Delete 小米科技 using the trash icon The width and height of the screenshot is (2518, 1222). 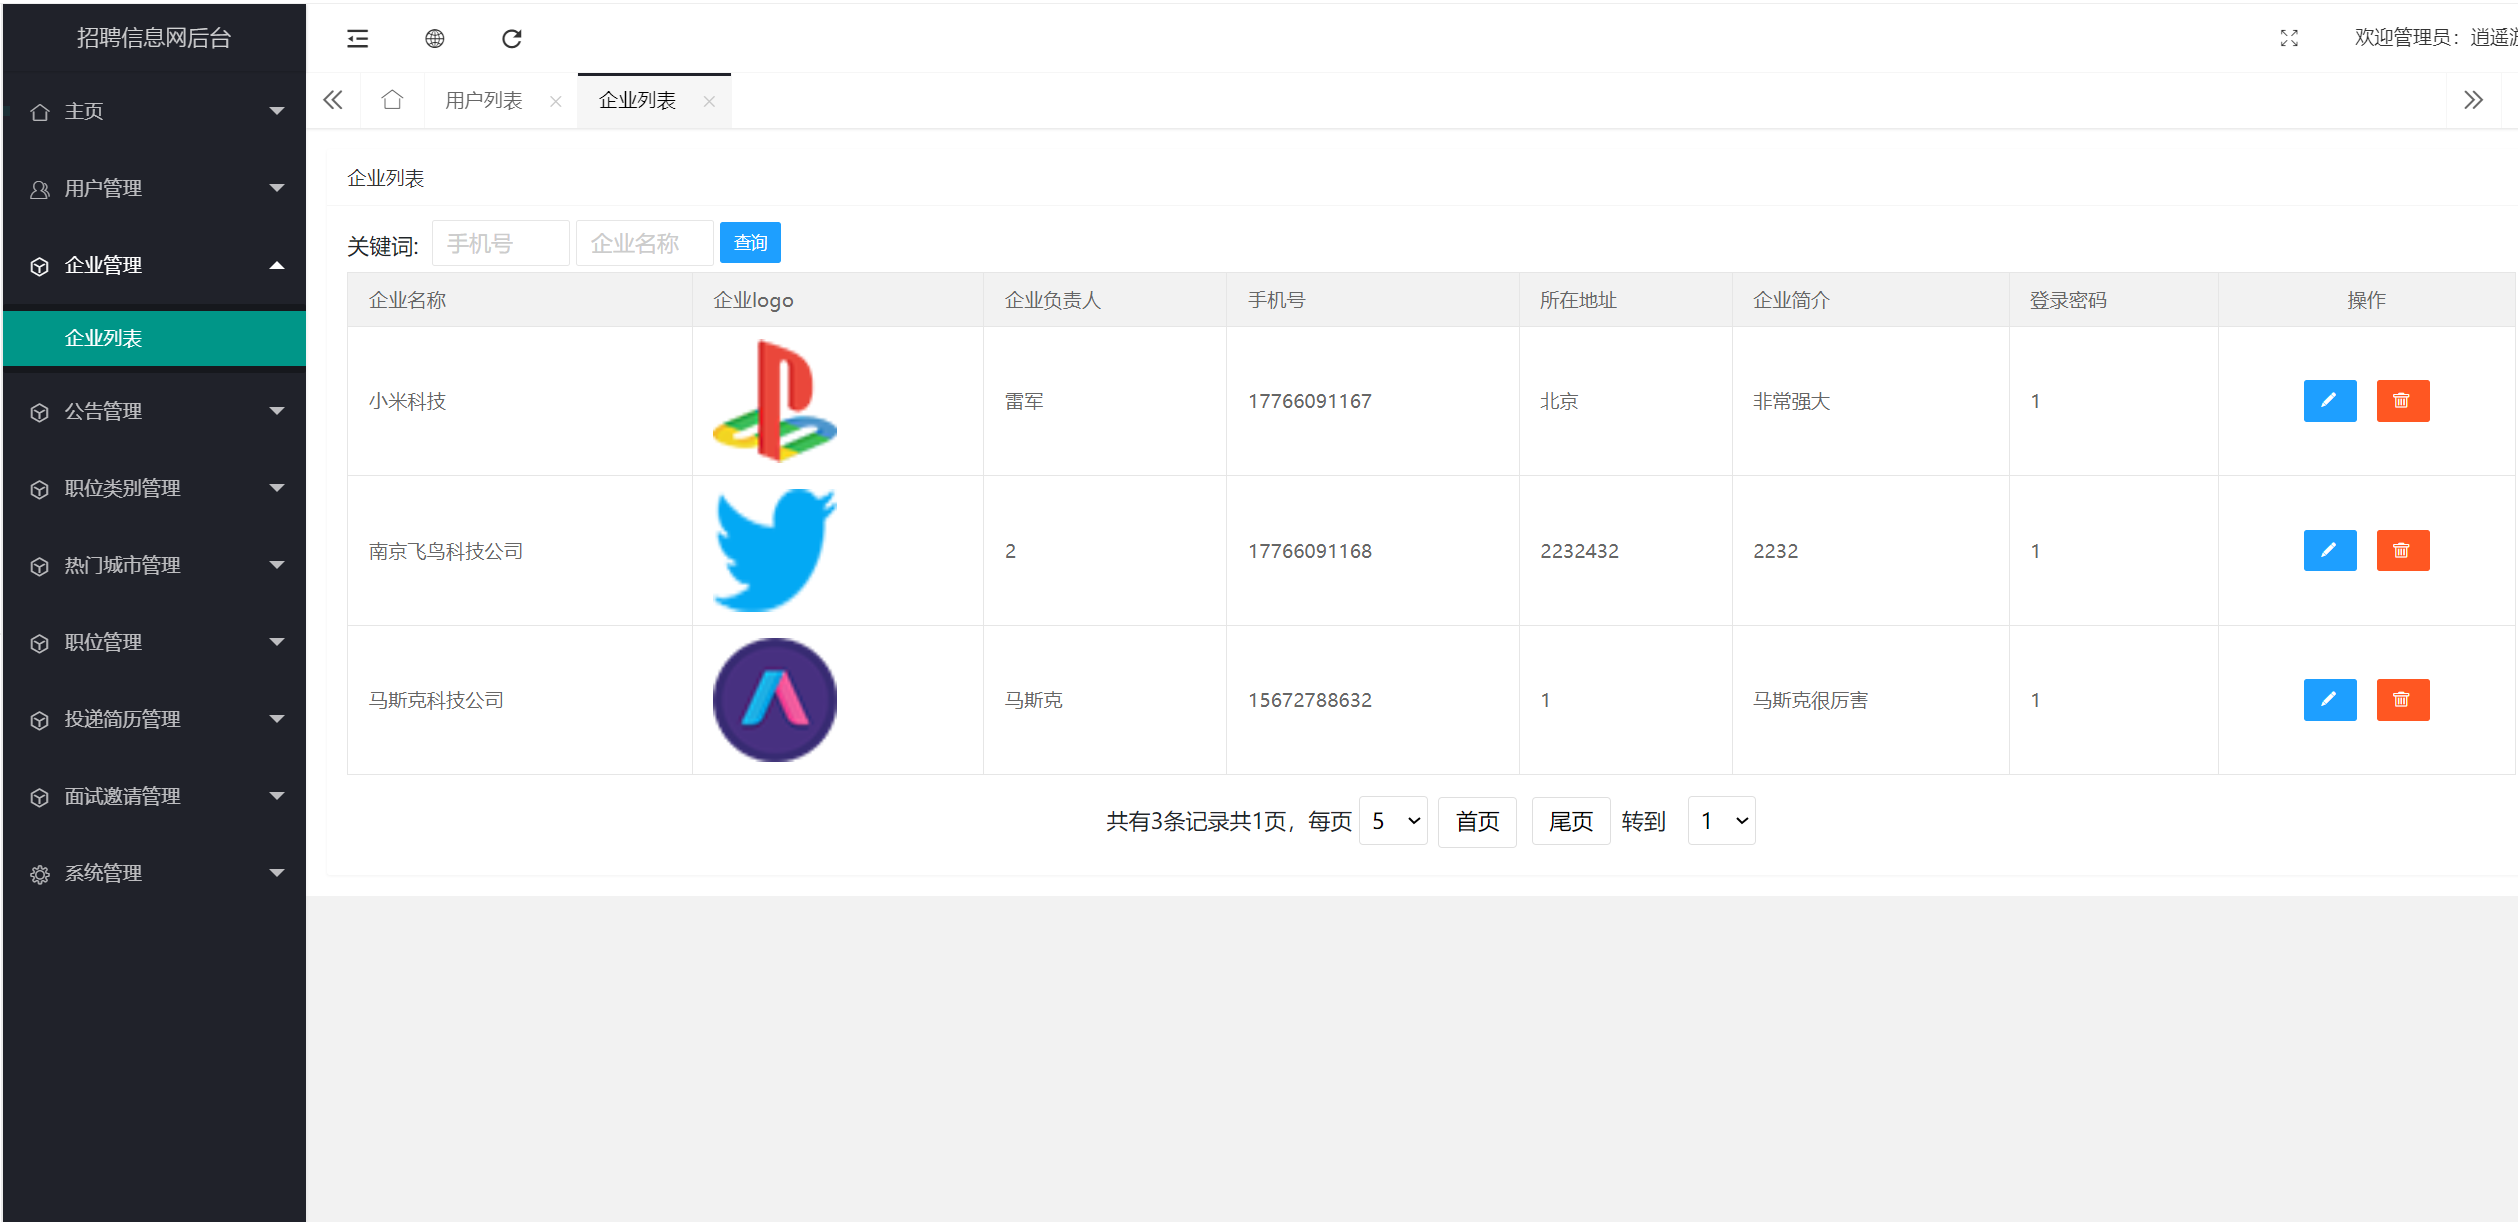click(2403, 401)
